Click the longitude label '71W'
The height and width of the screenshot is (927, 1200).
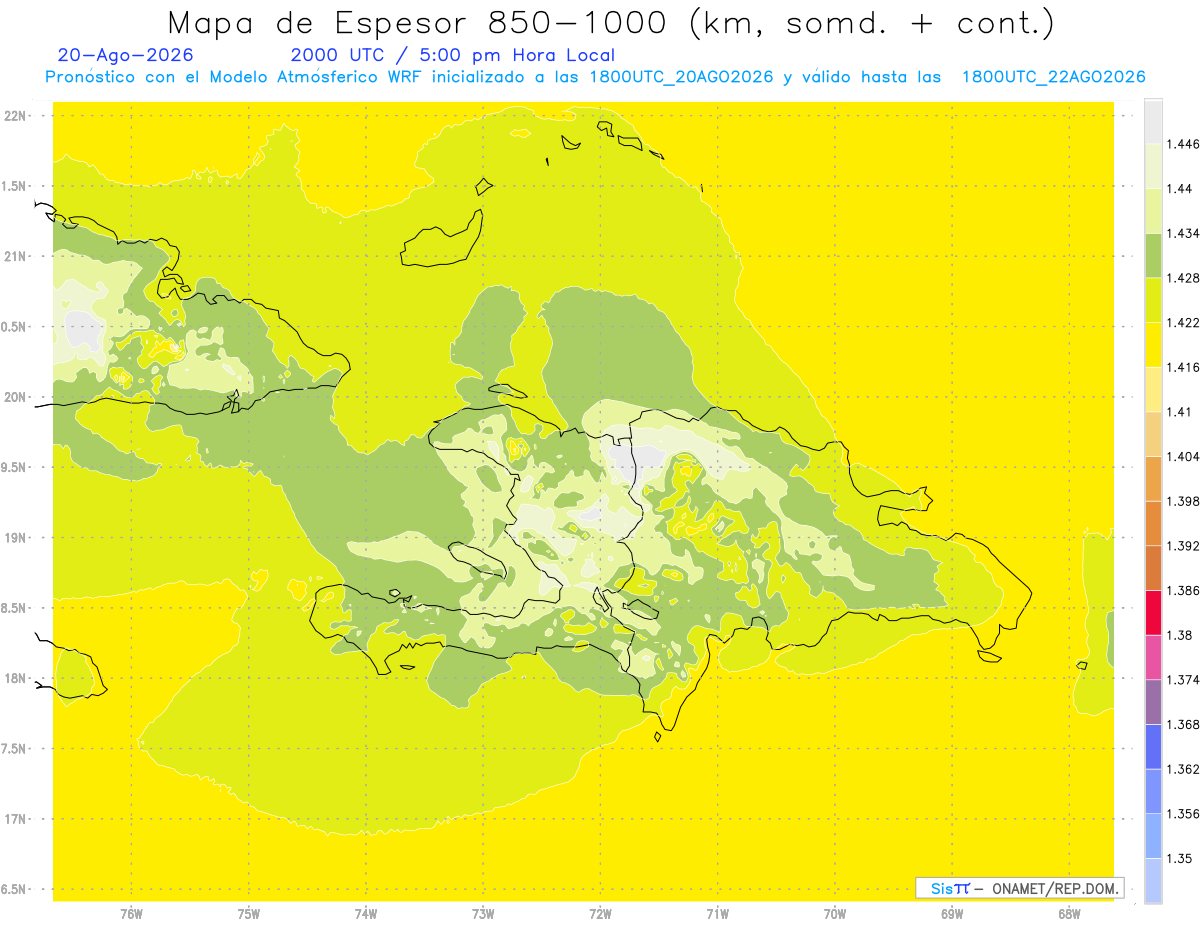pos(717,913)
